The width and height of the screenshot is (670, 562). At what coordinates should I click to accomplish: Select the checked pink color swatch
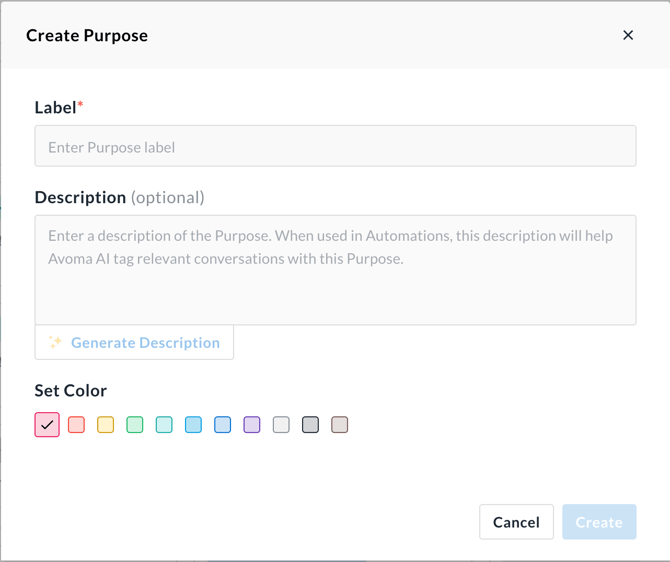click(x=47, y=425)
